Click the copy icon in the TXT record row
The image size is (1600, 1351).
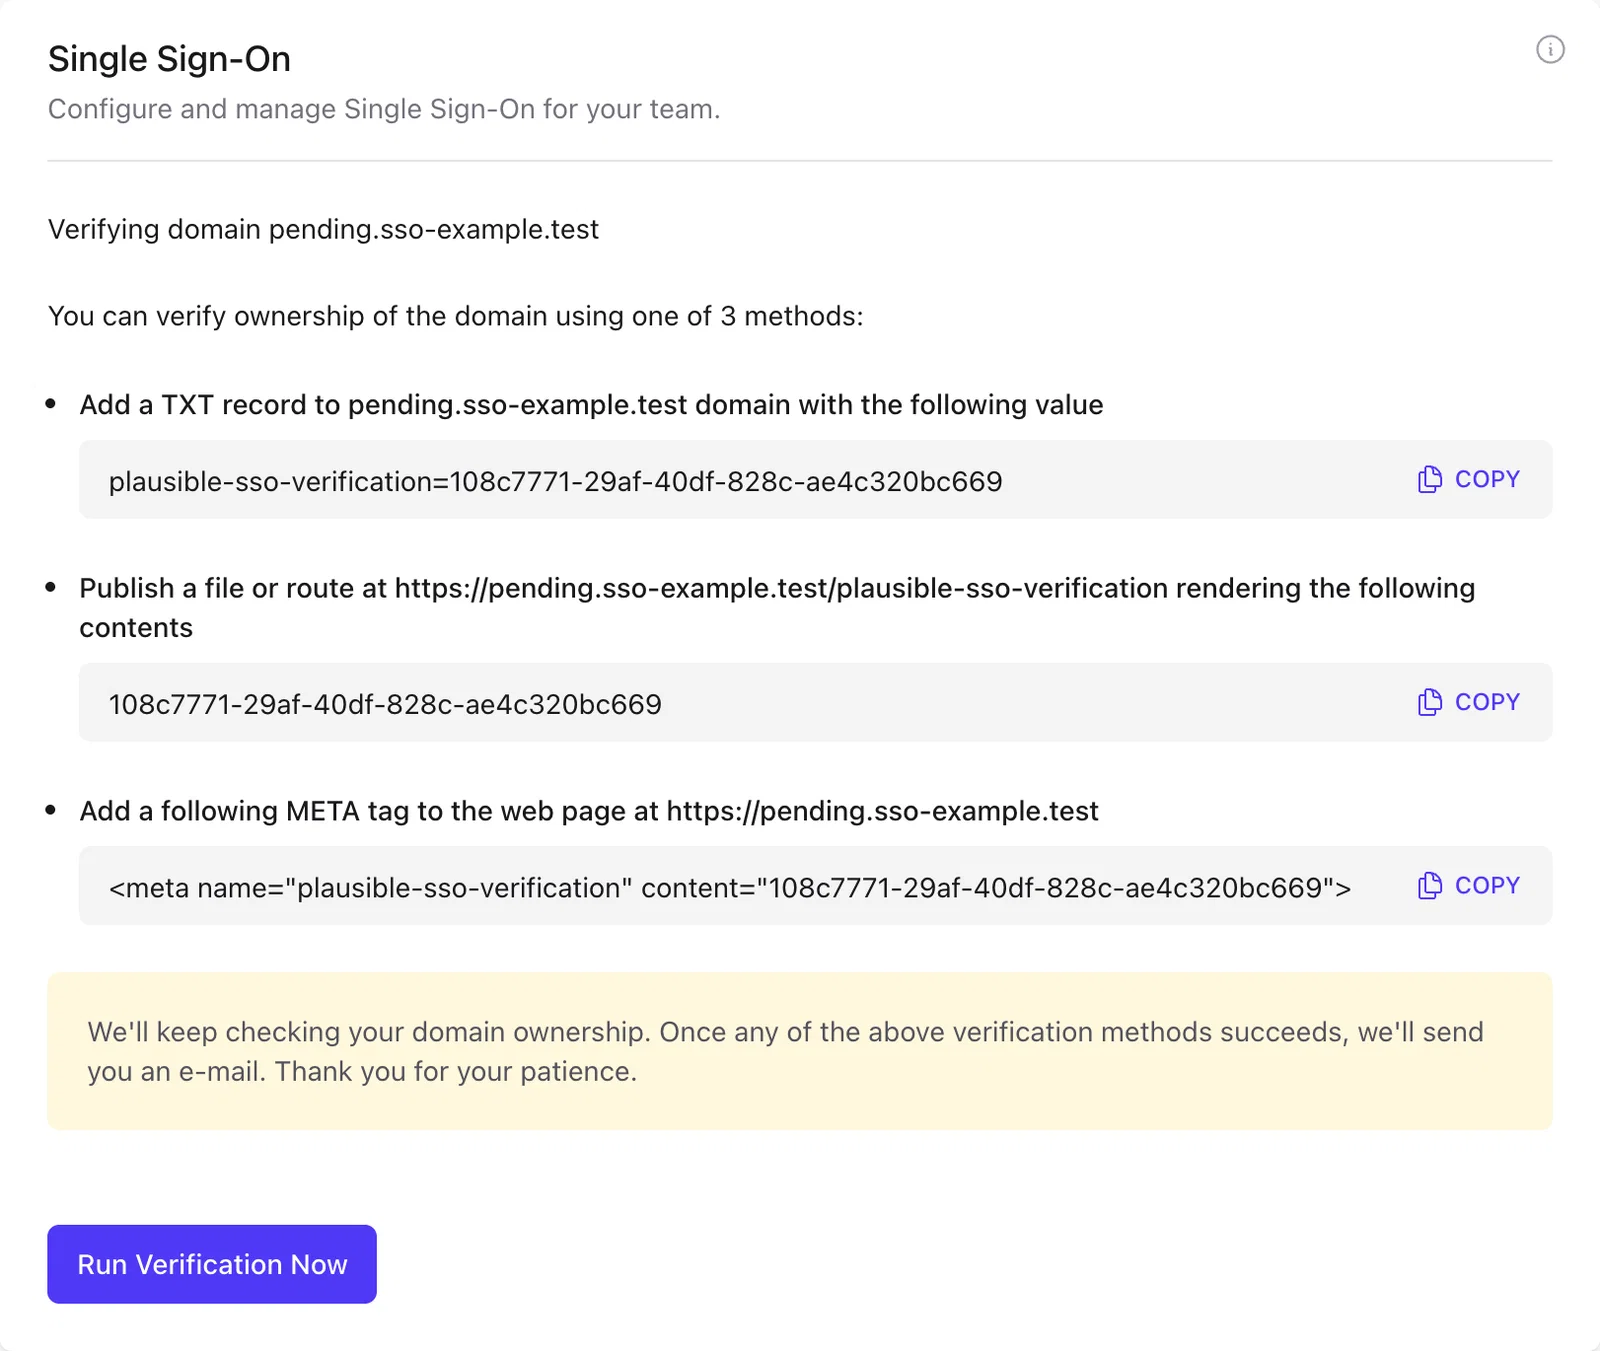1430,480
